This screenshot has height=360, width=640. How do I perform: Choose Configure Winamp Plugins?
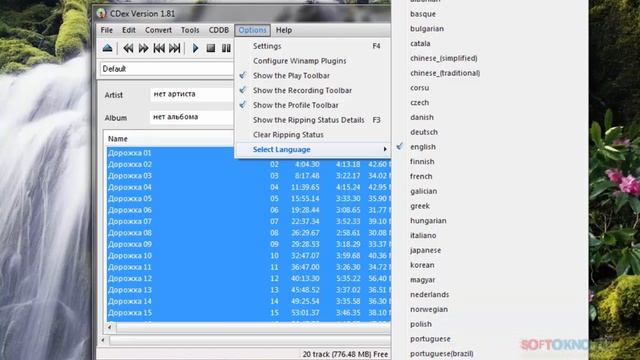pyautogui.click(x=312, y=61)
